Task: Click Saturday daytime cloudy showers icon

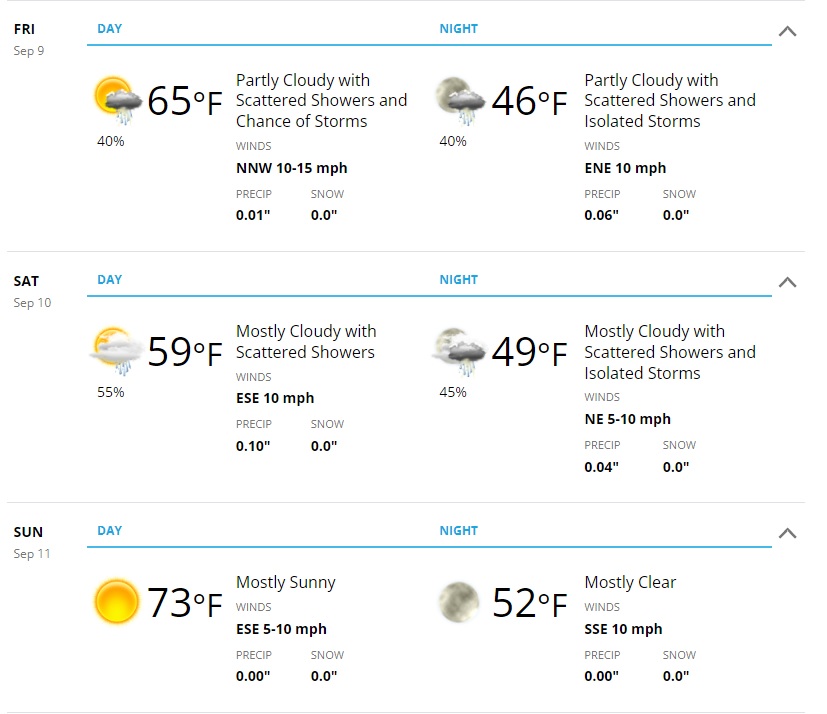Action: click(117, 352)
